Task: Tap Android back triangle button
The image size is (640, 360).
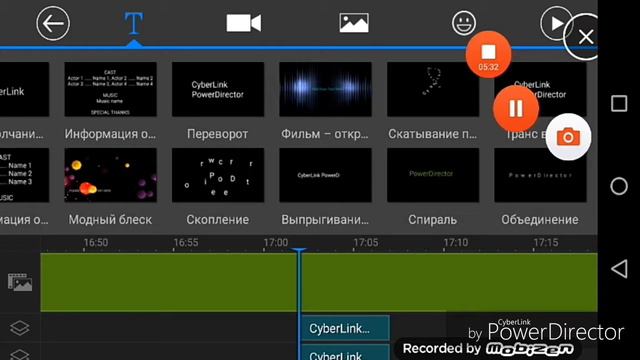Action: point(619,269)
